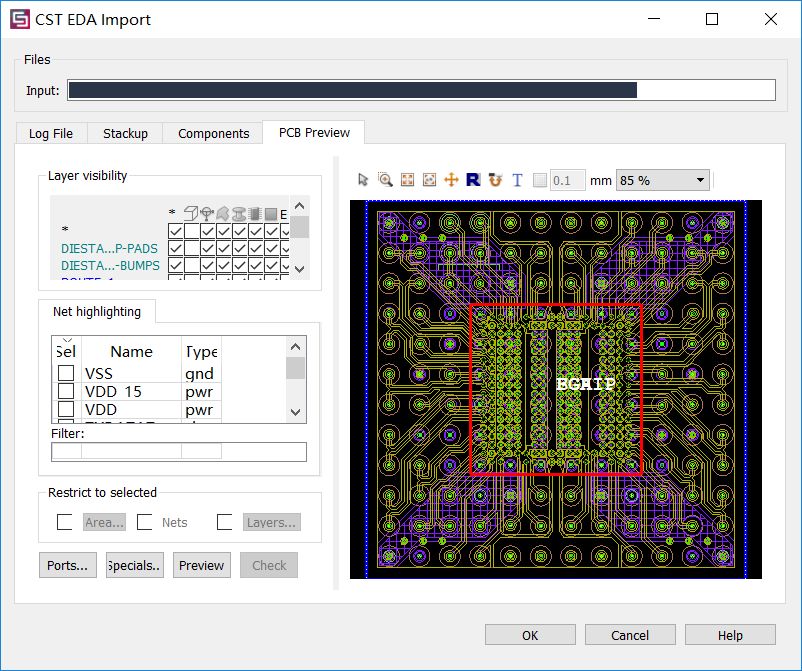
Task: Click net list scroll down arrow
Action: [296, 412]
